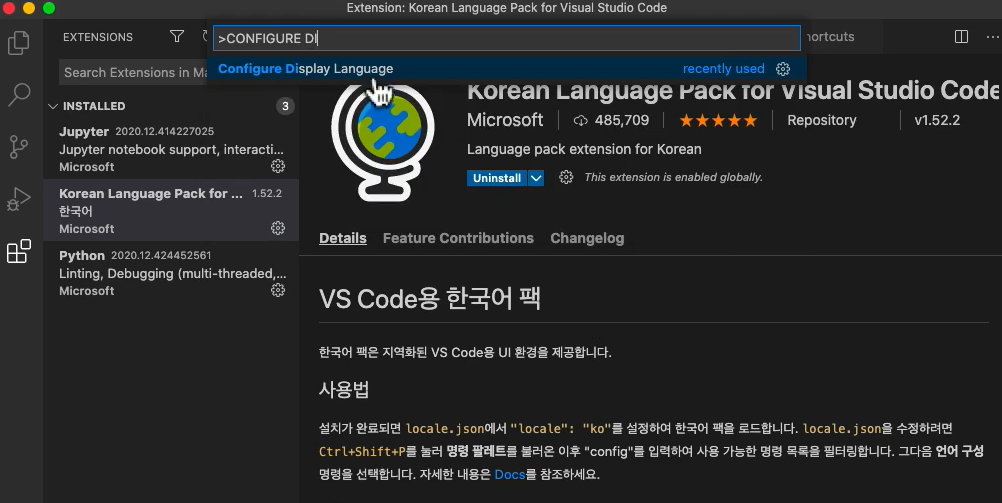Viewport: 1002px width, 503px height.
Task: Click the filter extensions funnel icon
Action: 177,36
